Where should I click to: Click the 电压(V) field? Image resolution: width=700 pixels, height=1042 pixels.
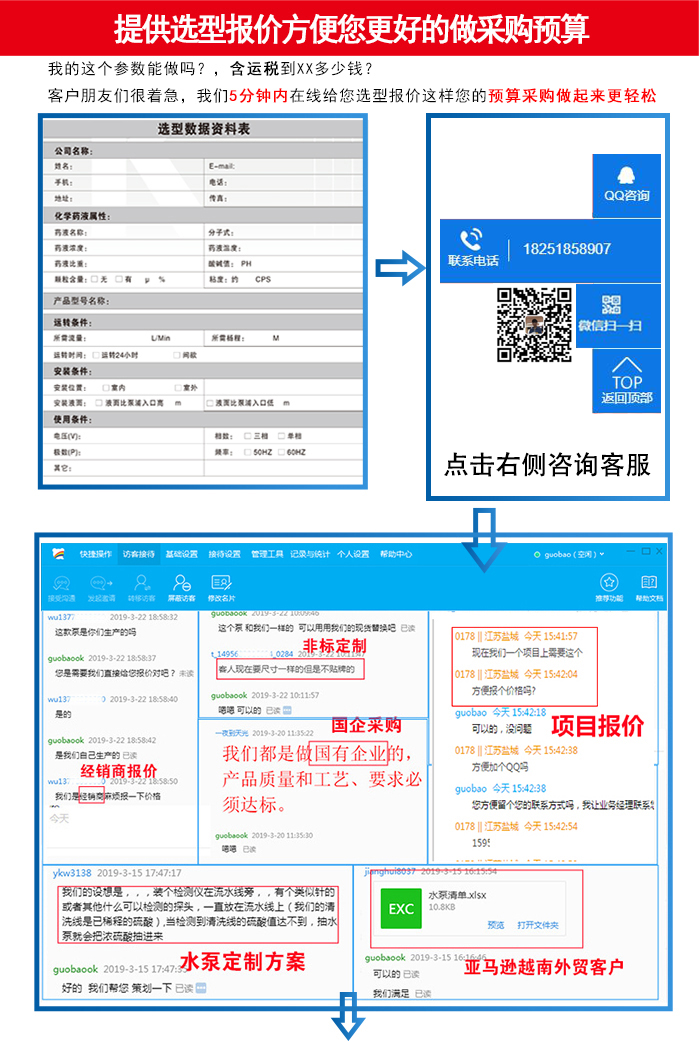(126, 437)
